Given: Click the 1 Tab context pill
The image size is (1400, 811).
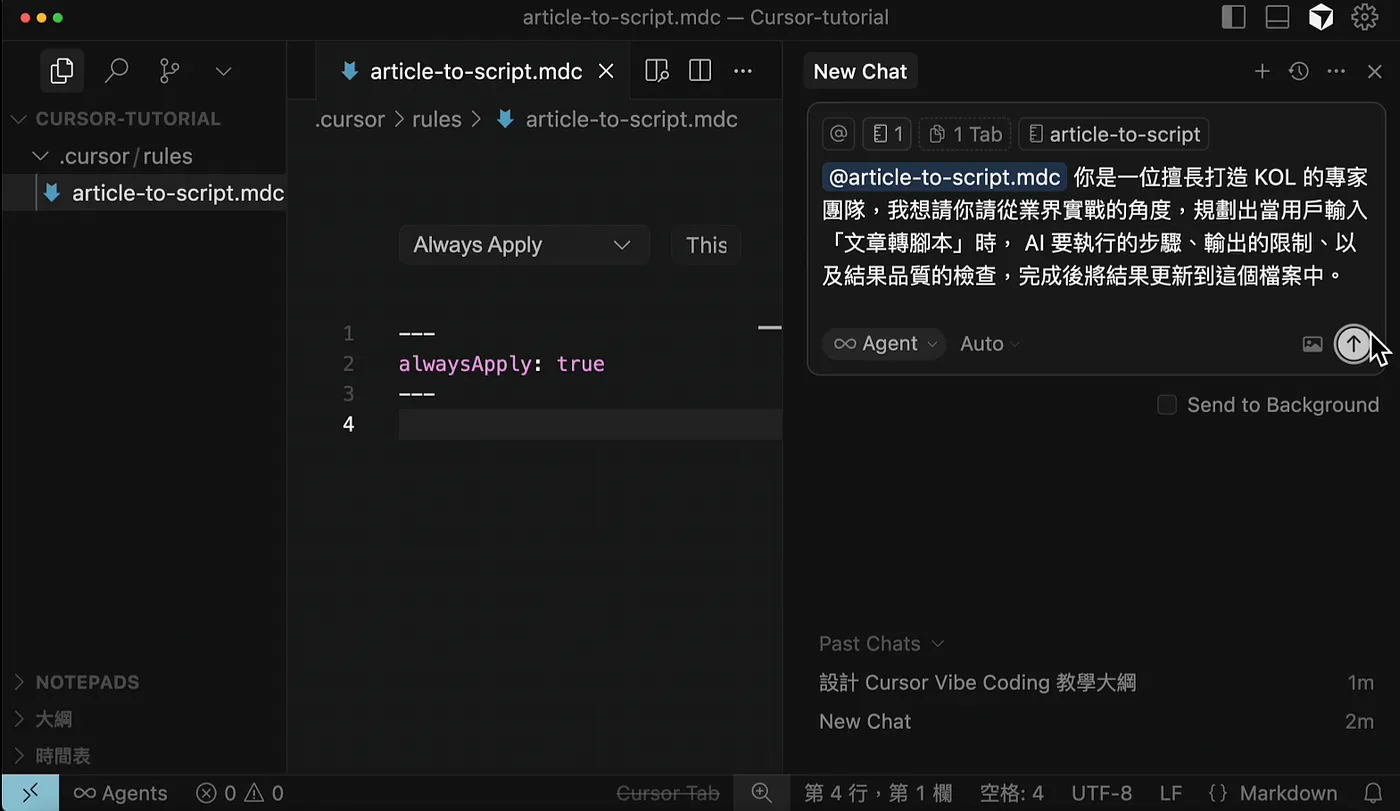Looking at the screenshot, I should tap(964, 134).
